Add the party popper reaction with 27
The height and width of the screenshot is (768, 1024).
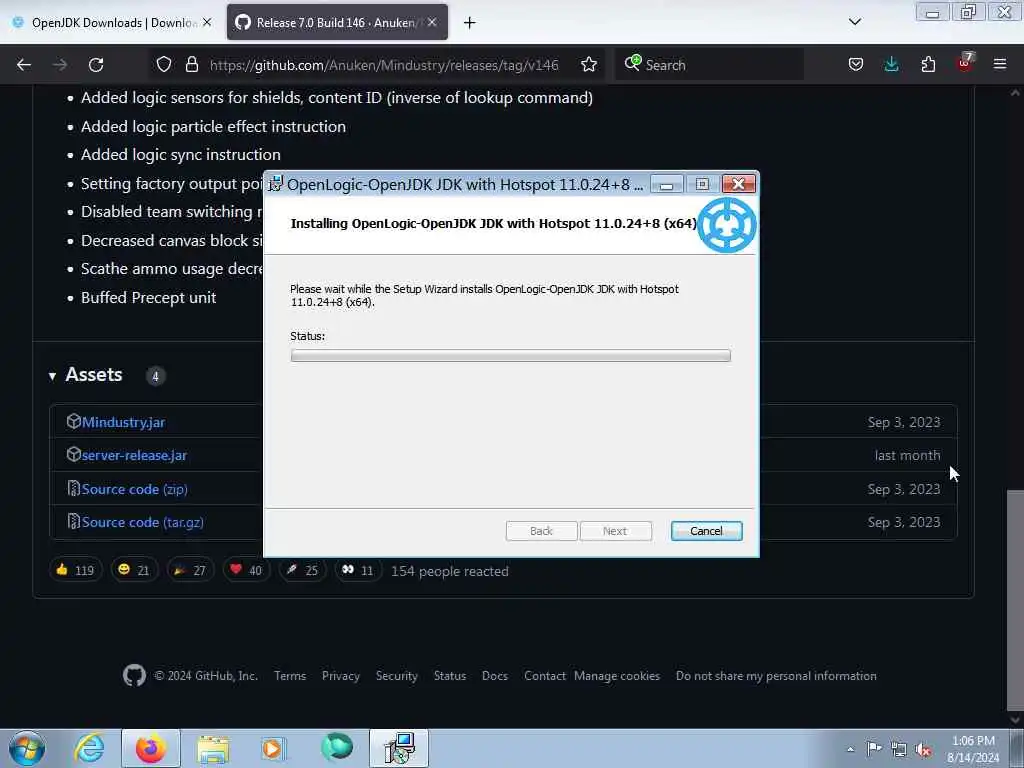tap(189, 570)
